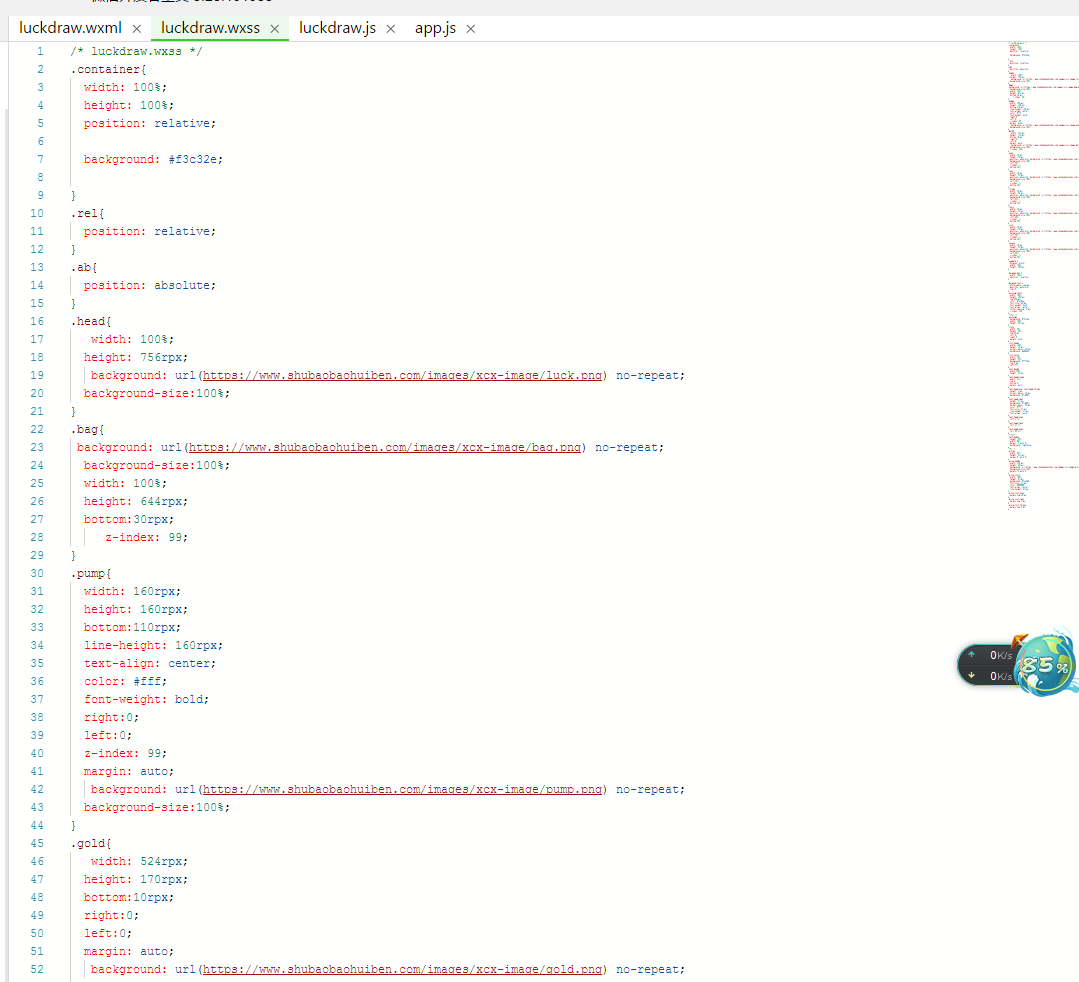Click the 'bottom:30rpx' line
The image size is (1079, 982).
(129, 520)
